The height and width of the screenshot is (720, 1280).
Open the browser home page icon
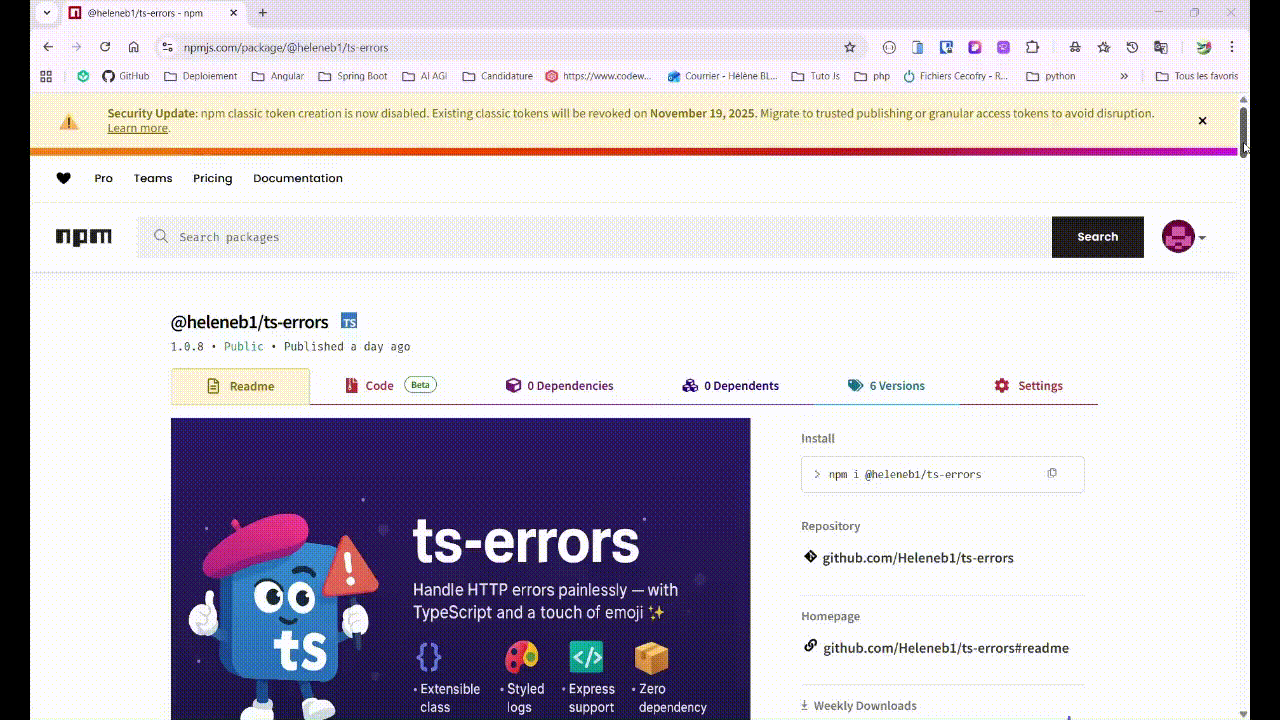tap(133, 47)
